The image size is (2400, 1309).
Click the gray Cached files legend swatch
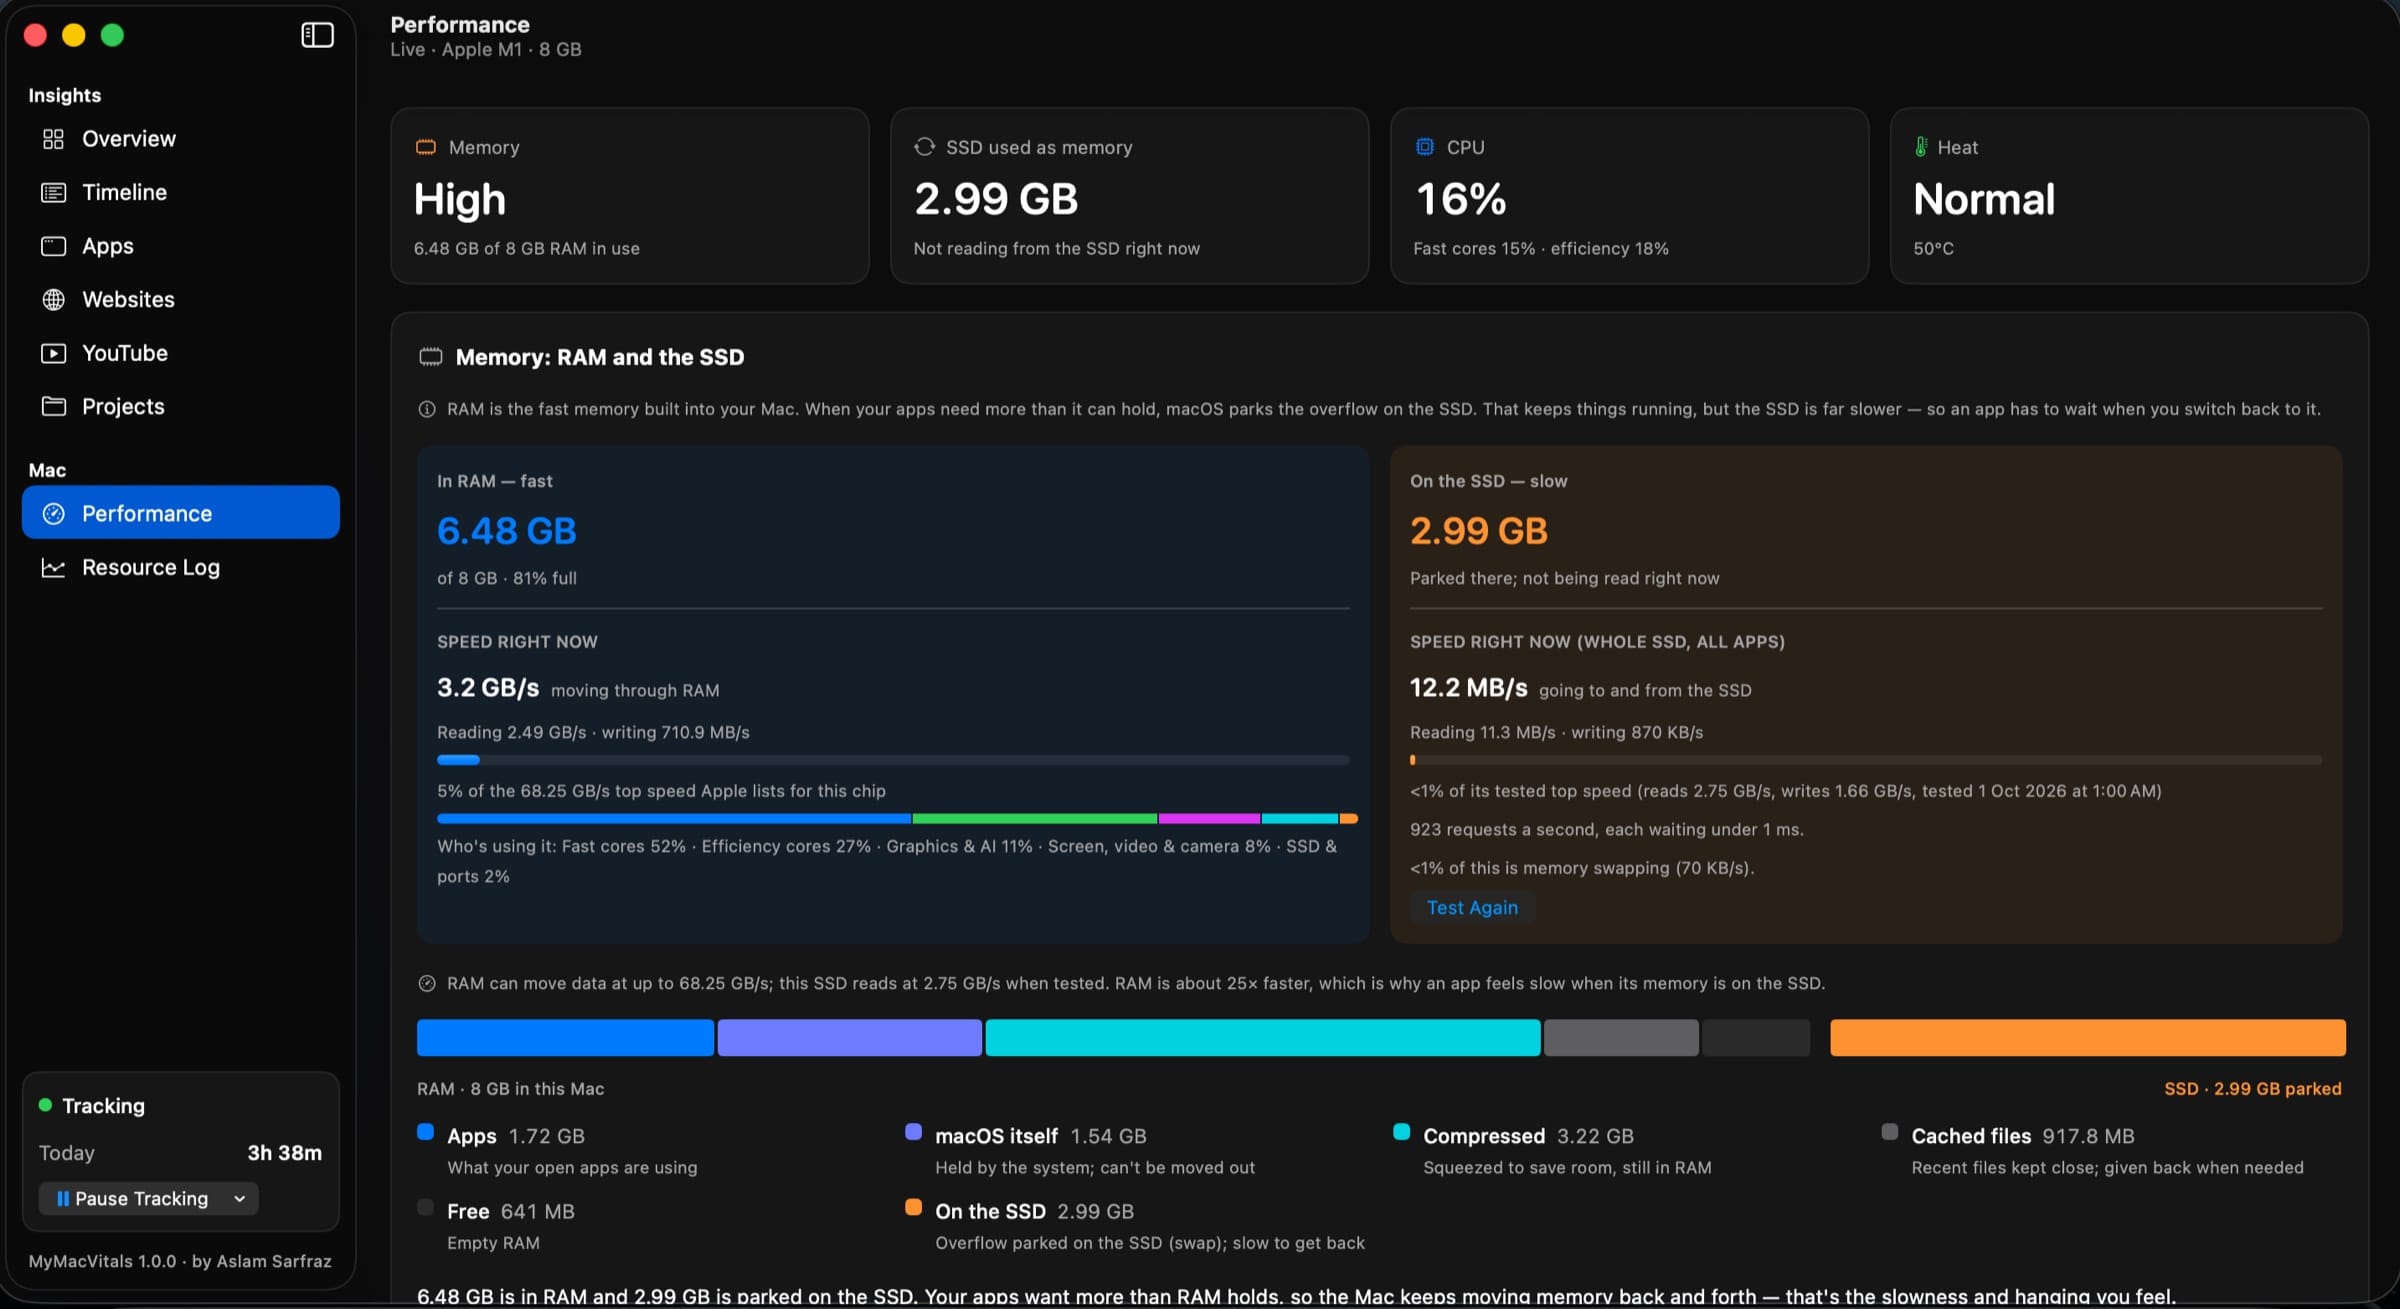pos(1889,1133)
